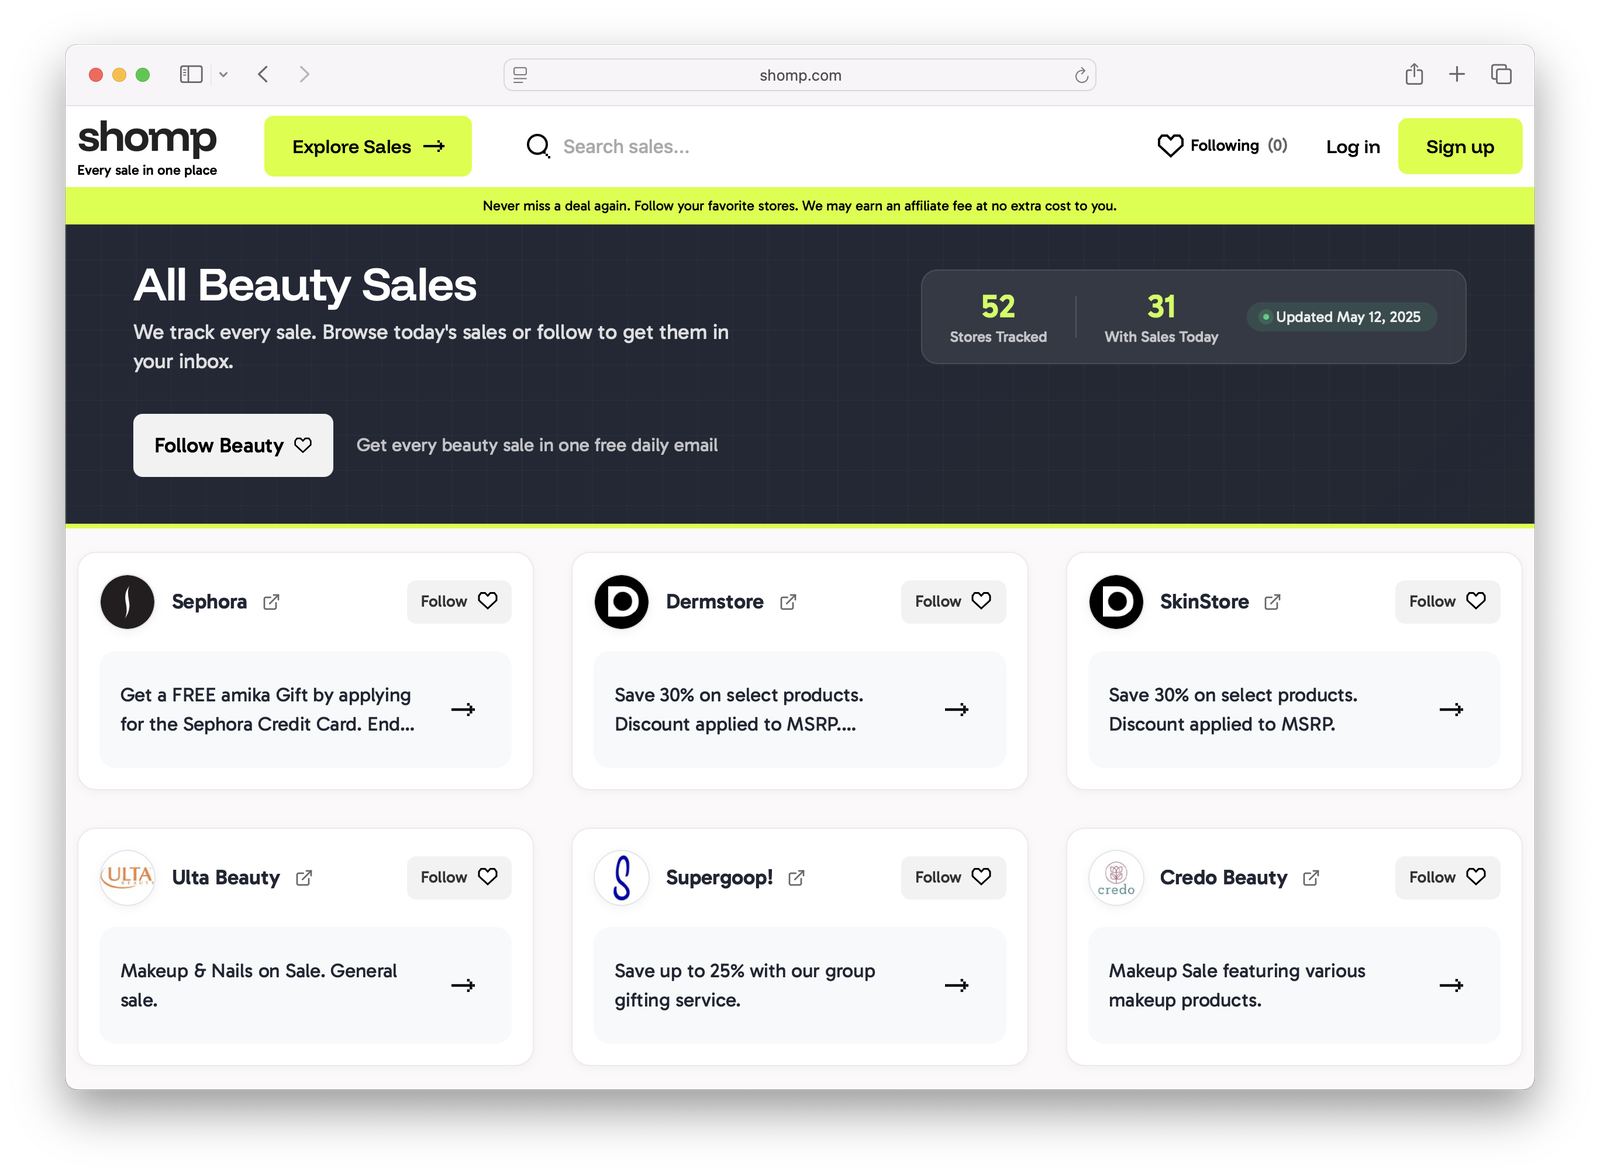This screenshot has width=1600, height=1176.
Task: Open Supergoop! external link icon
Action: point(796,878)
